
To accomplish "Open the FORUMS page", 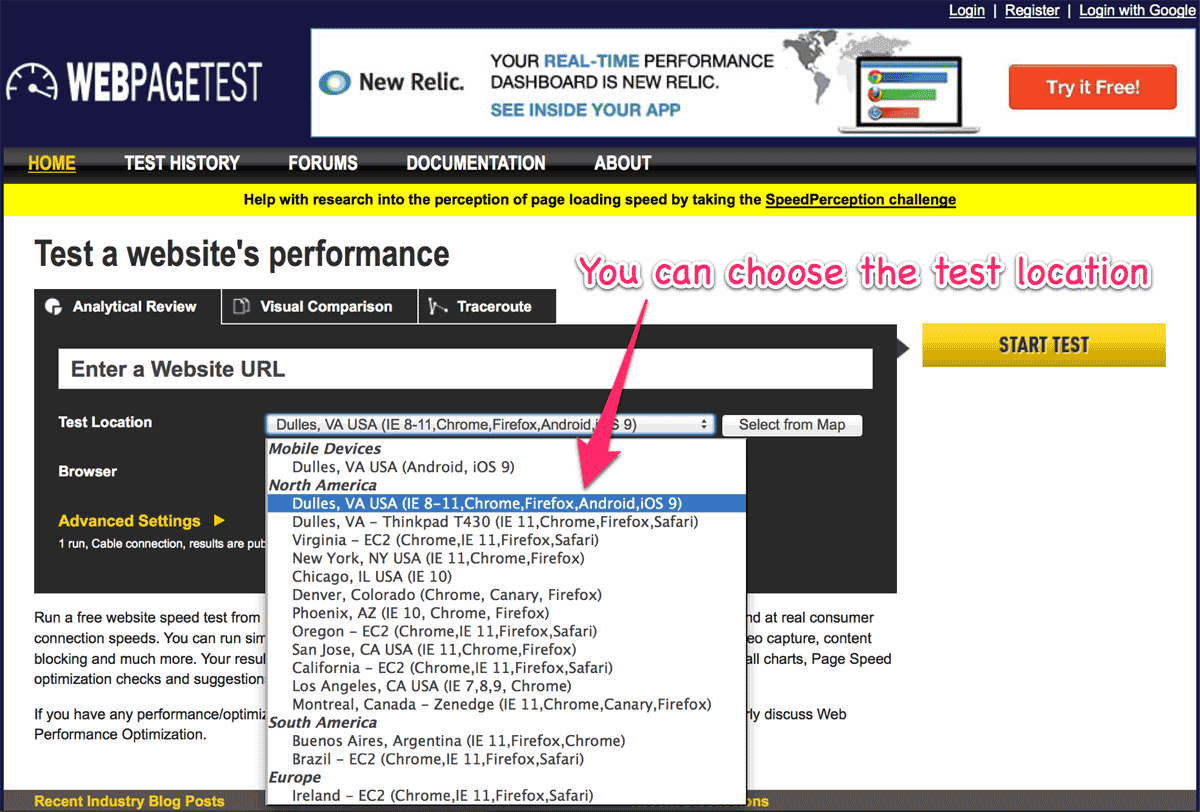I will pyautogui.click(x=323, y=163).
